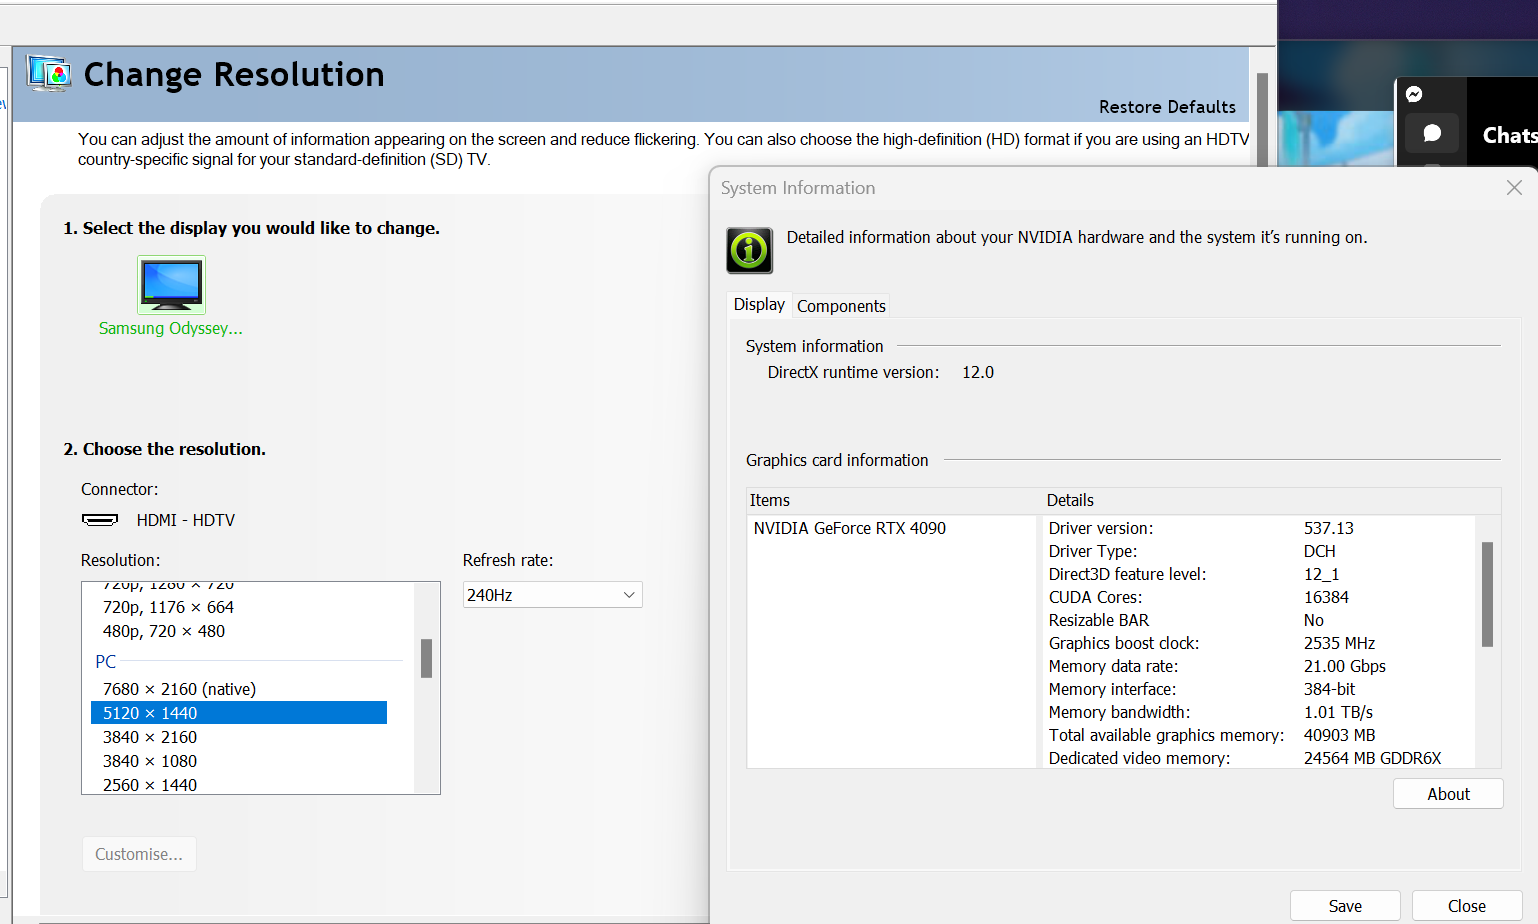Click Restore Defaults link

click(x=1167, y=107)
